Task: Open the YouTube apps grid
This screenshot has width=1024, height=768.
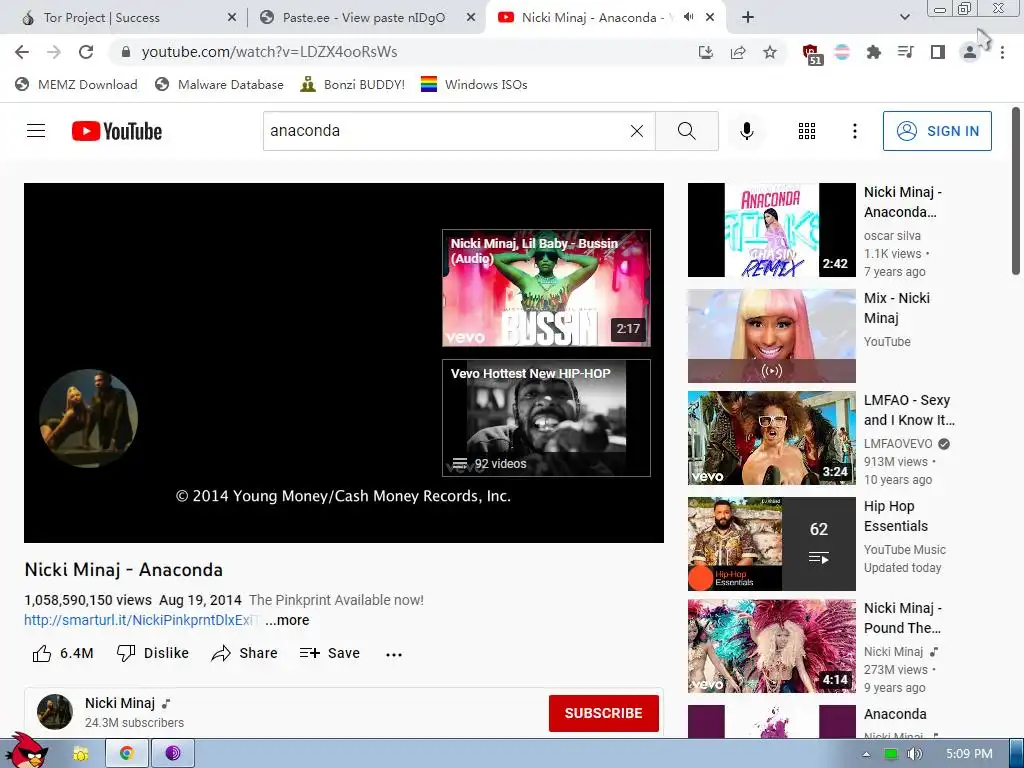Action: point(807,131)
